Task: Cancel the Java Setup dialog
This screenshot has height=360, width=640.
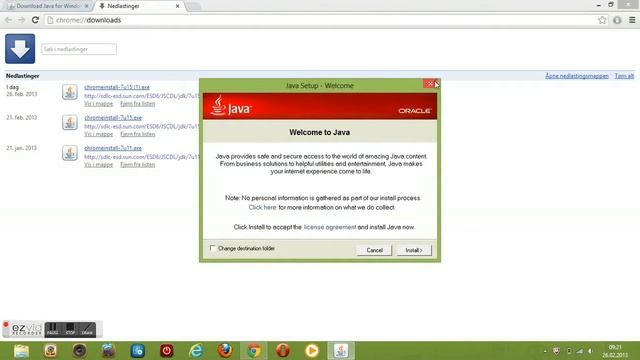Action: pyautogui.click(x=374, y=250)
